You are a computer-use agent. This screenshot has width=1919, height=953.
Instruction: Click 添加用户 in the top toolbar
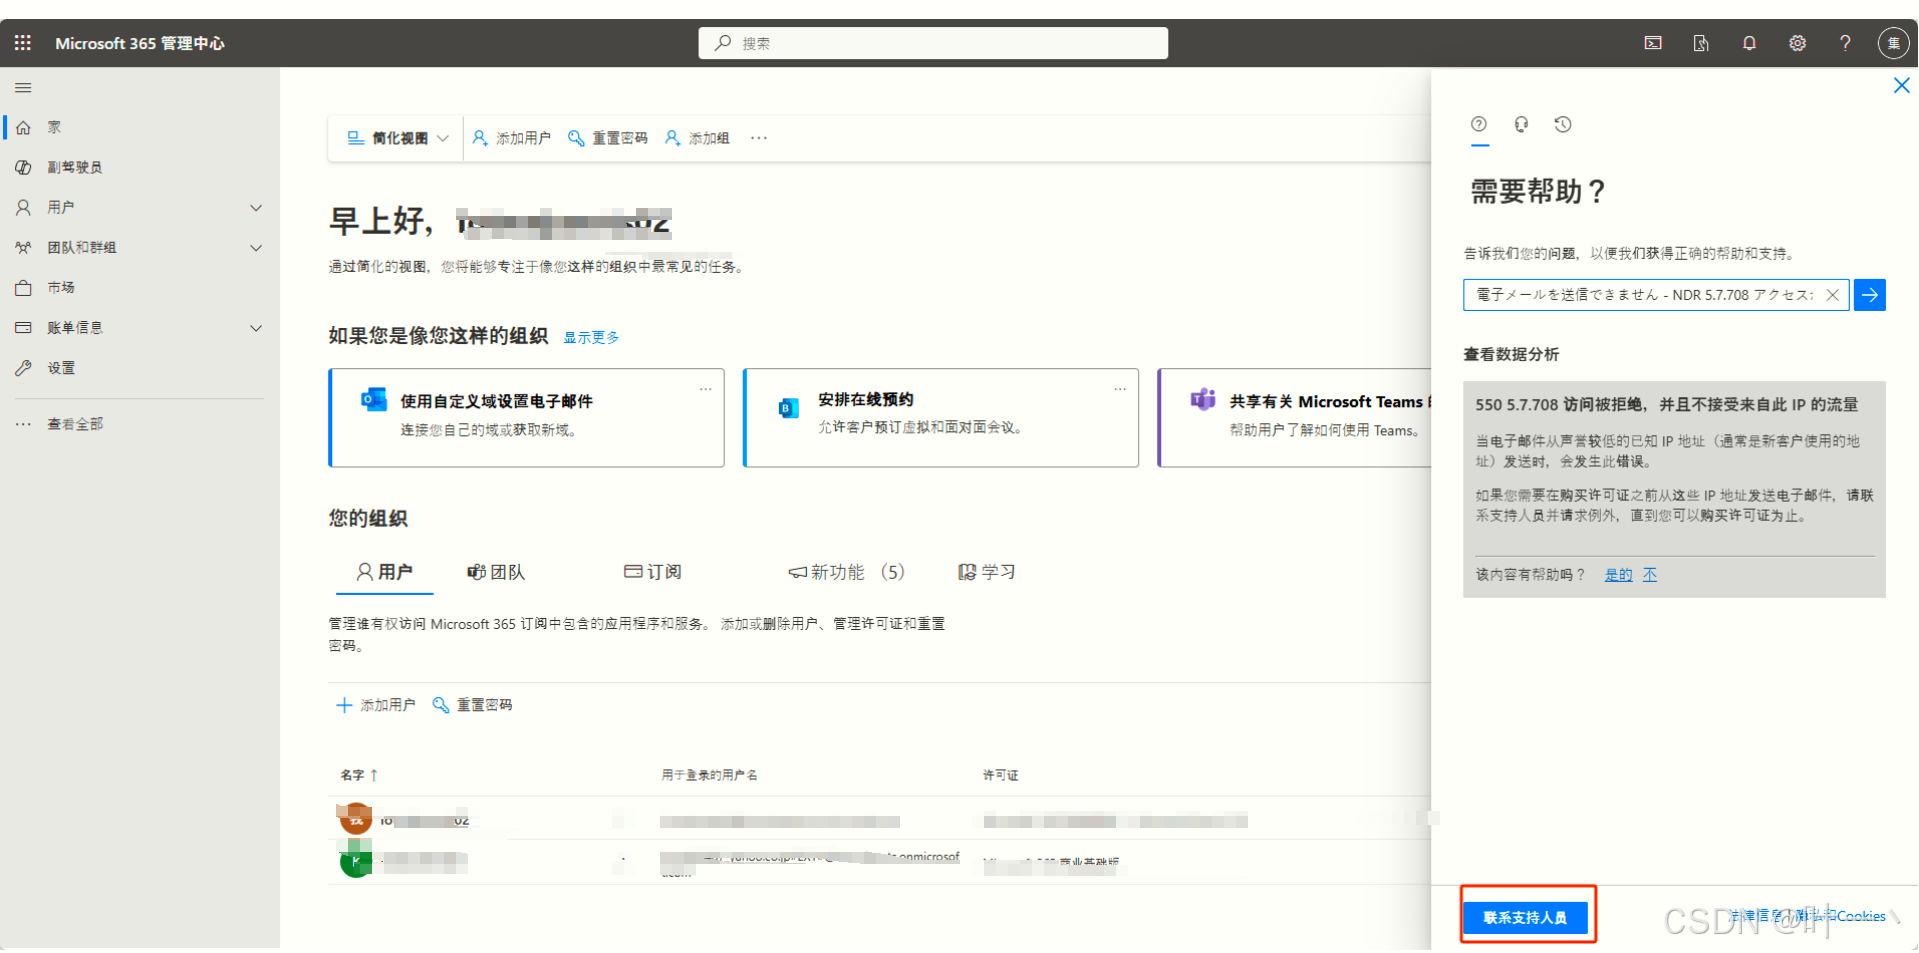click(x=511, y=138)
